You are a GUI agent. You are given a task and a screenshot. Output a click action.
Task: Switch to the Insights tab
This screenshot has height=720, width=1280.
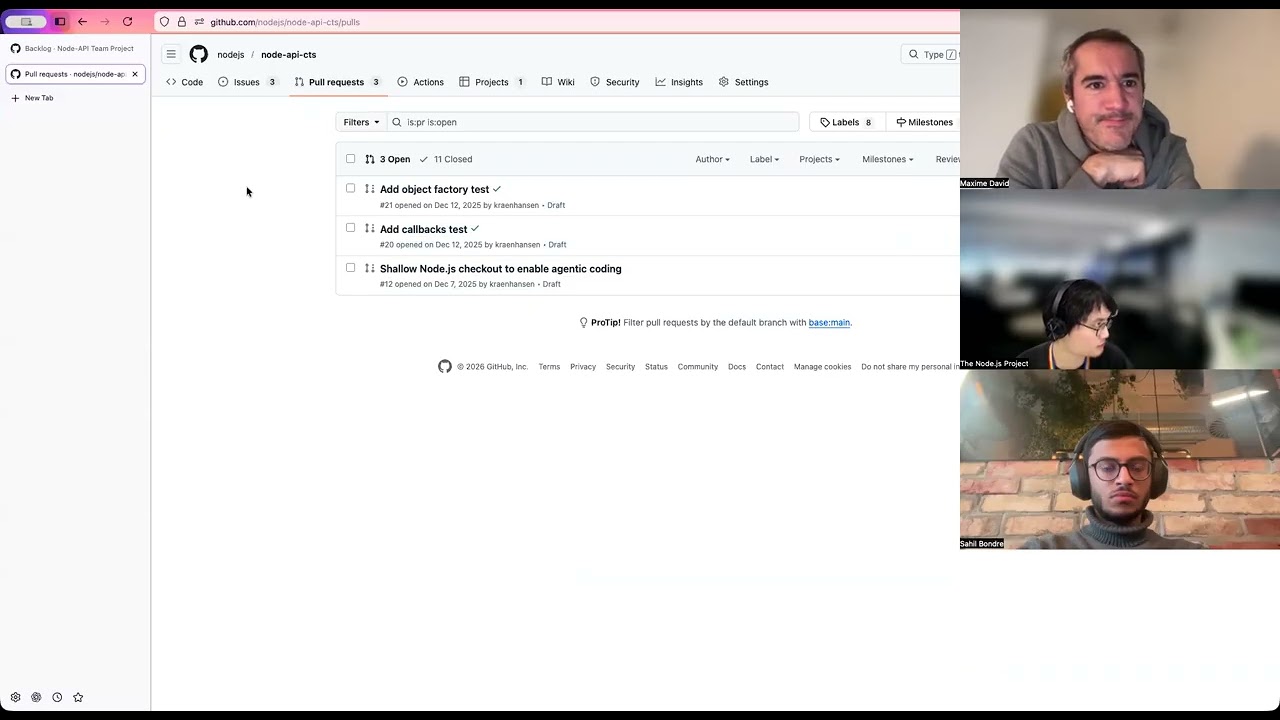point(679,82)
